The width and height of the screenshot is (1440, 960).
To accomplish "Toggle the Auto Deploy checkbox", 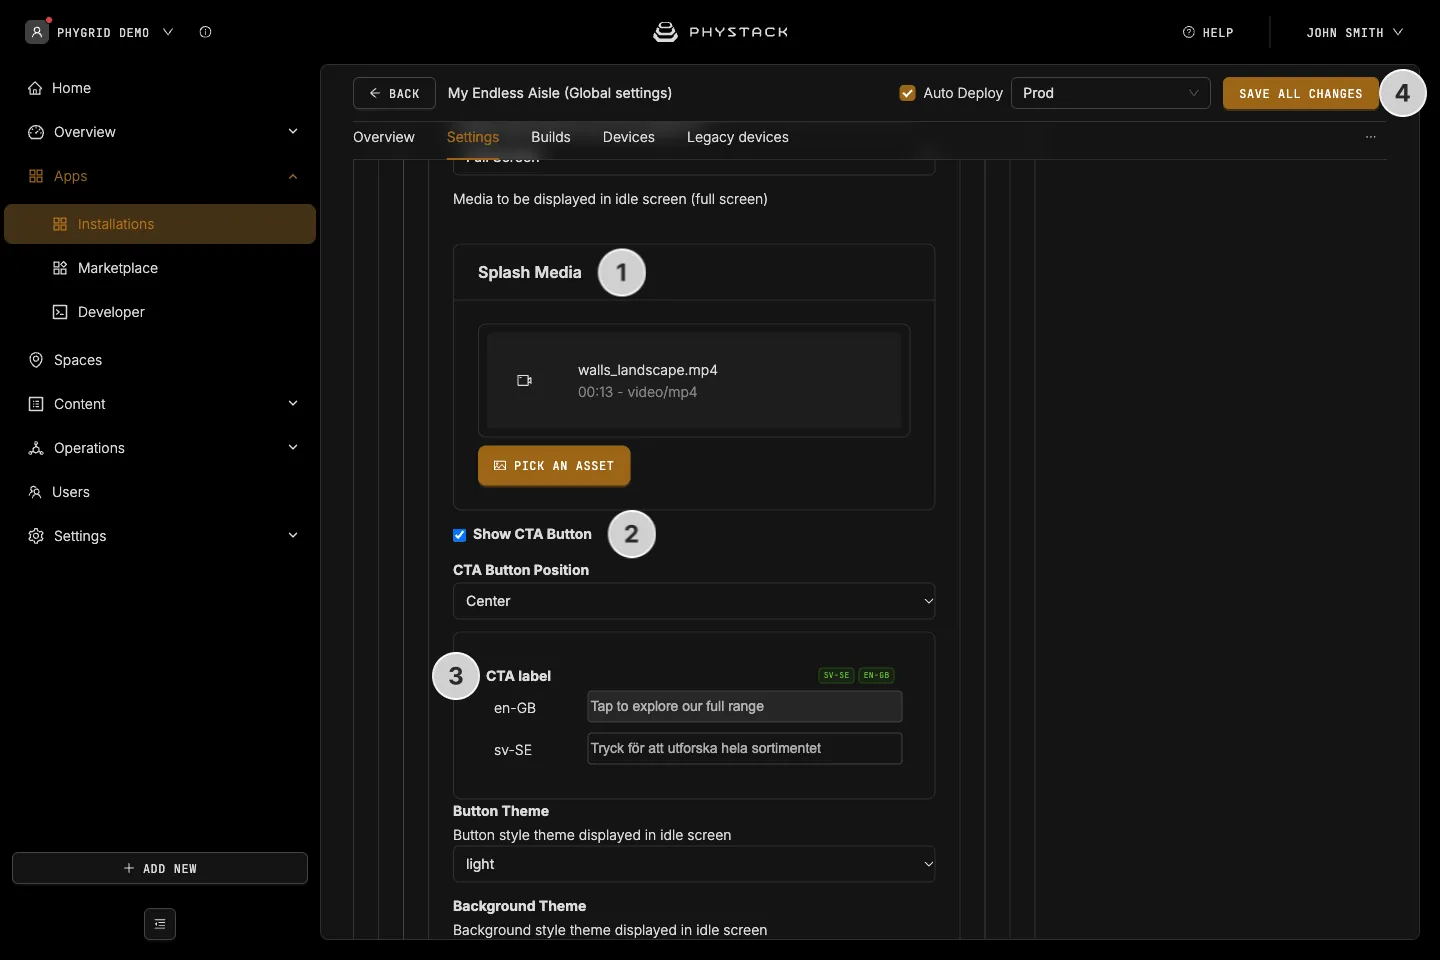I will (908, 93).
